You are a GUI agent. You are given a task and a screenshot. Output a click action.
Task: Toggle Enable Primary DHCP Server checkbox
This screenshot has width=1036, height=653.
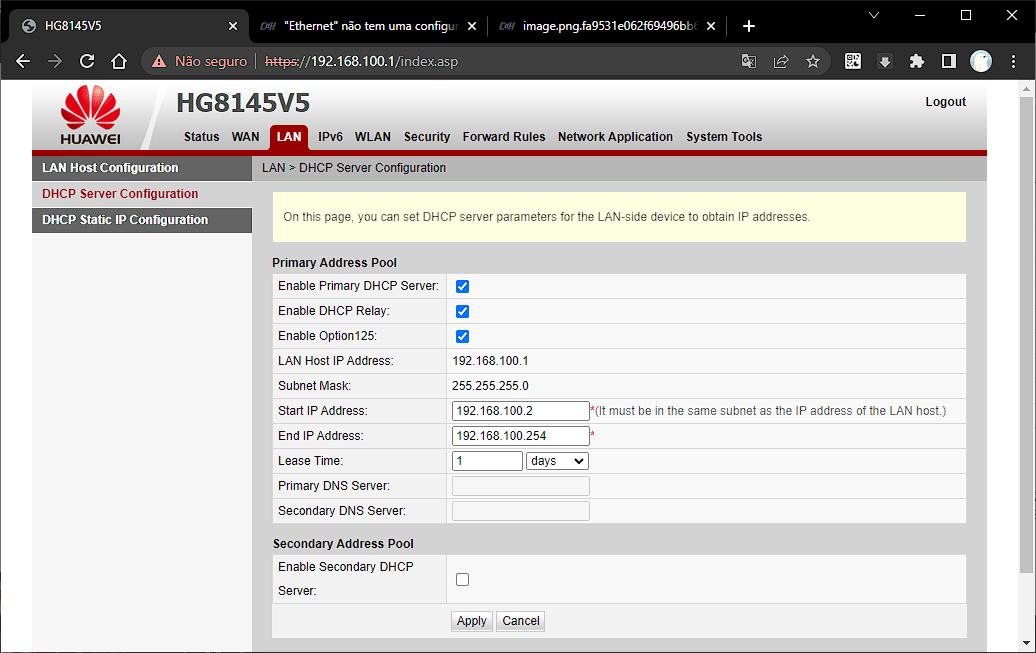click(462, 286)
